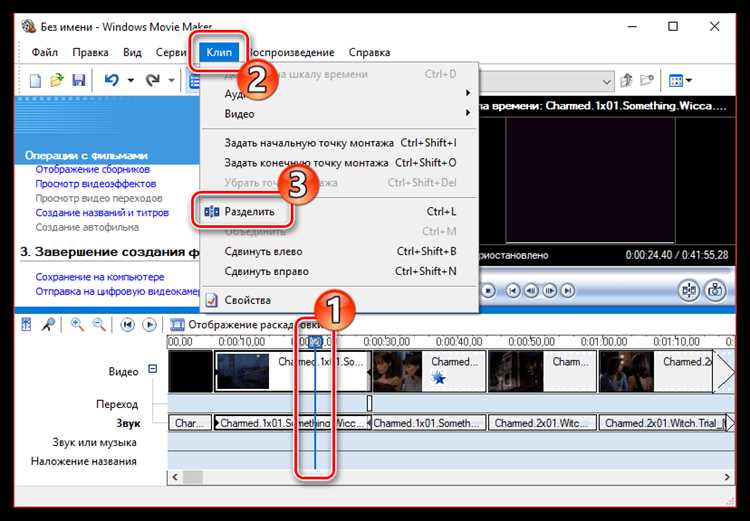Screen dimensions: 750x521
Task: Open the Set Audio Levels tool
Action: coord(26,325)
